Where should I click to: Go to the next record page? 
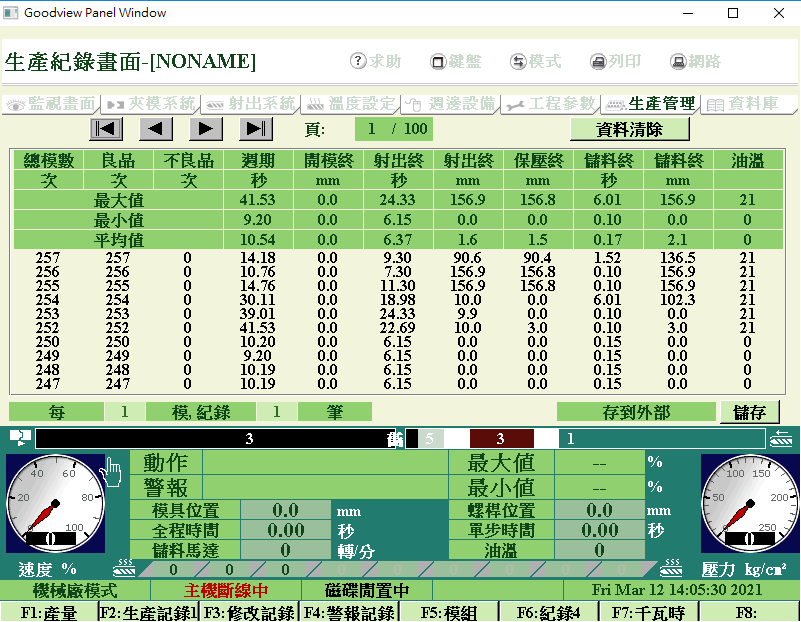coord(206,129)
